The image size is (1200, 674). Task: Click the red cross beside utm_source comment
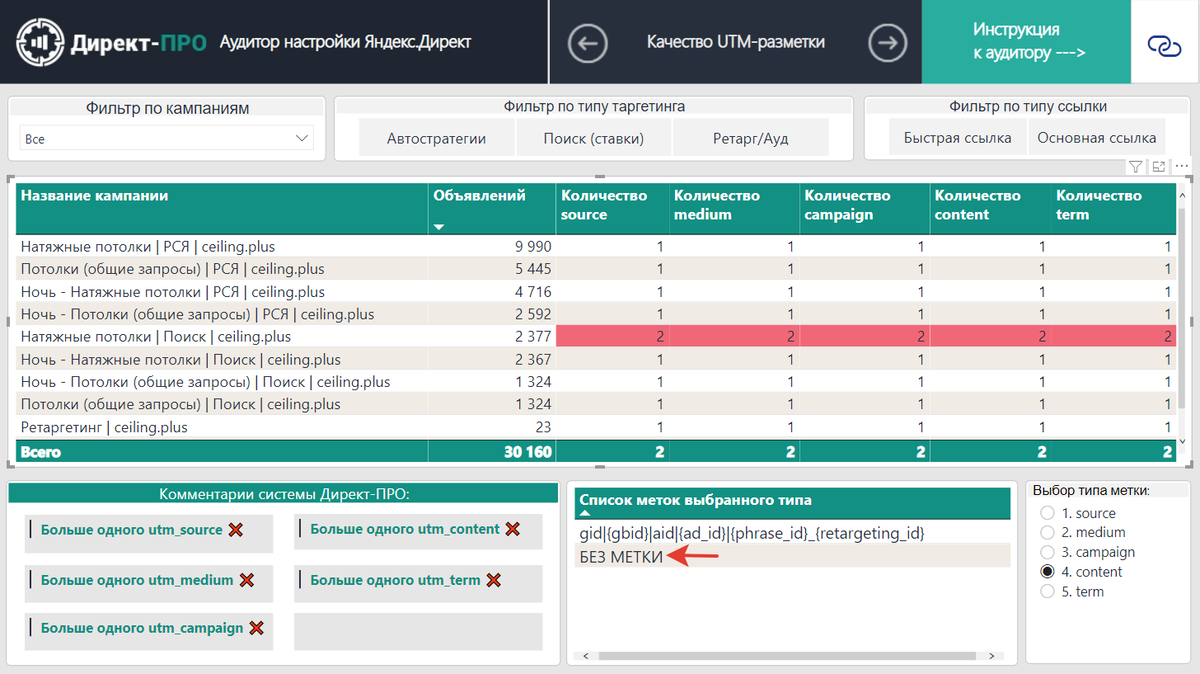[x=236, y=530]
